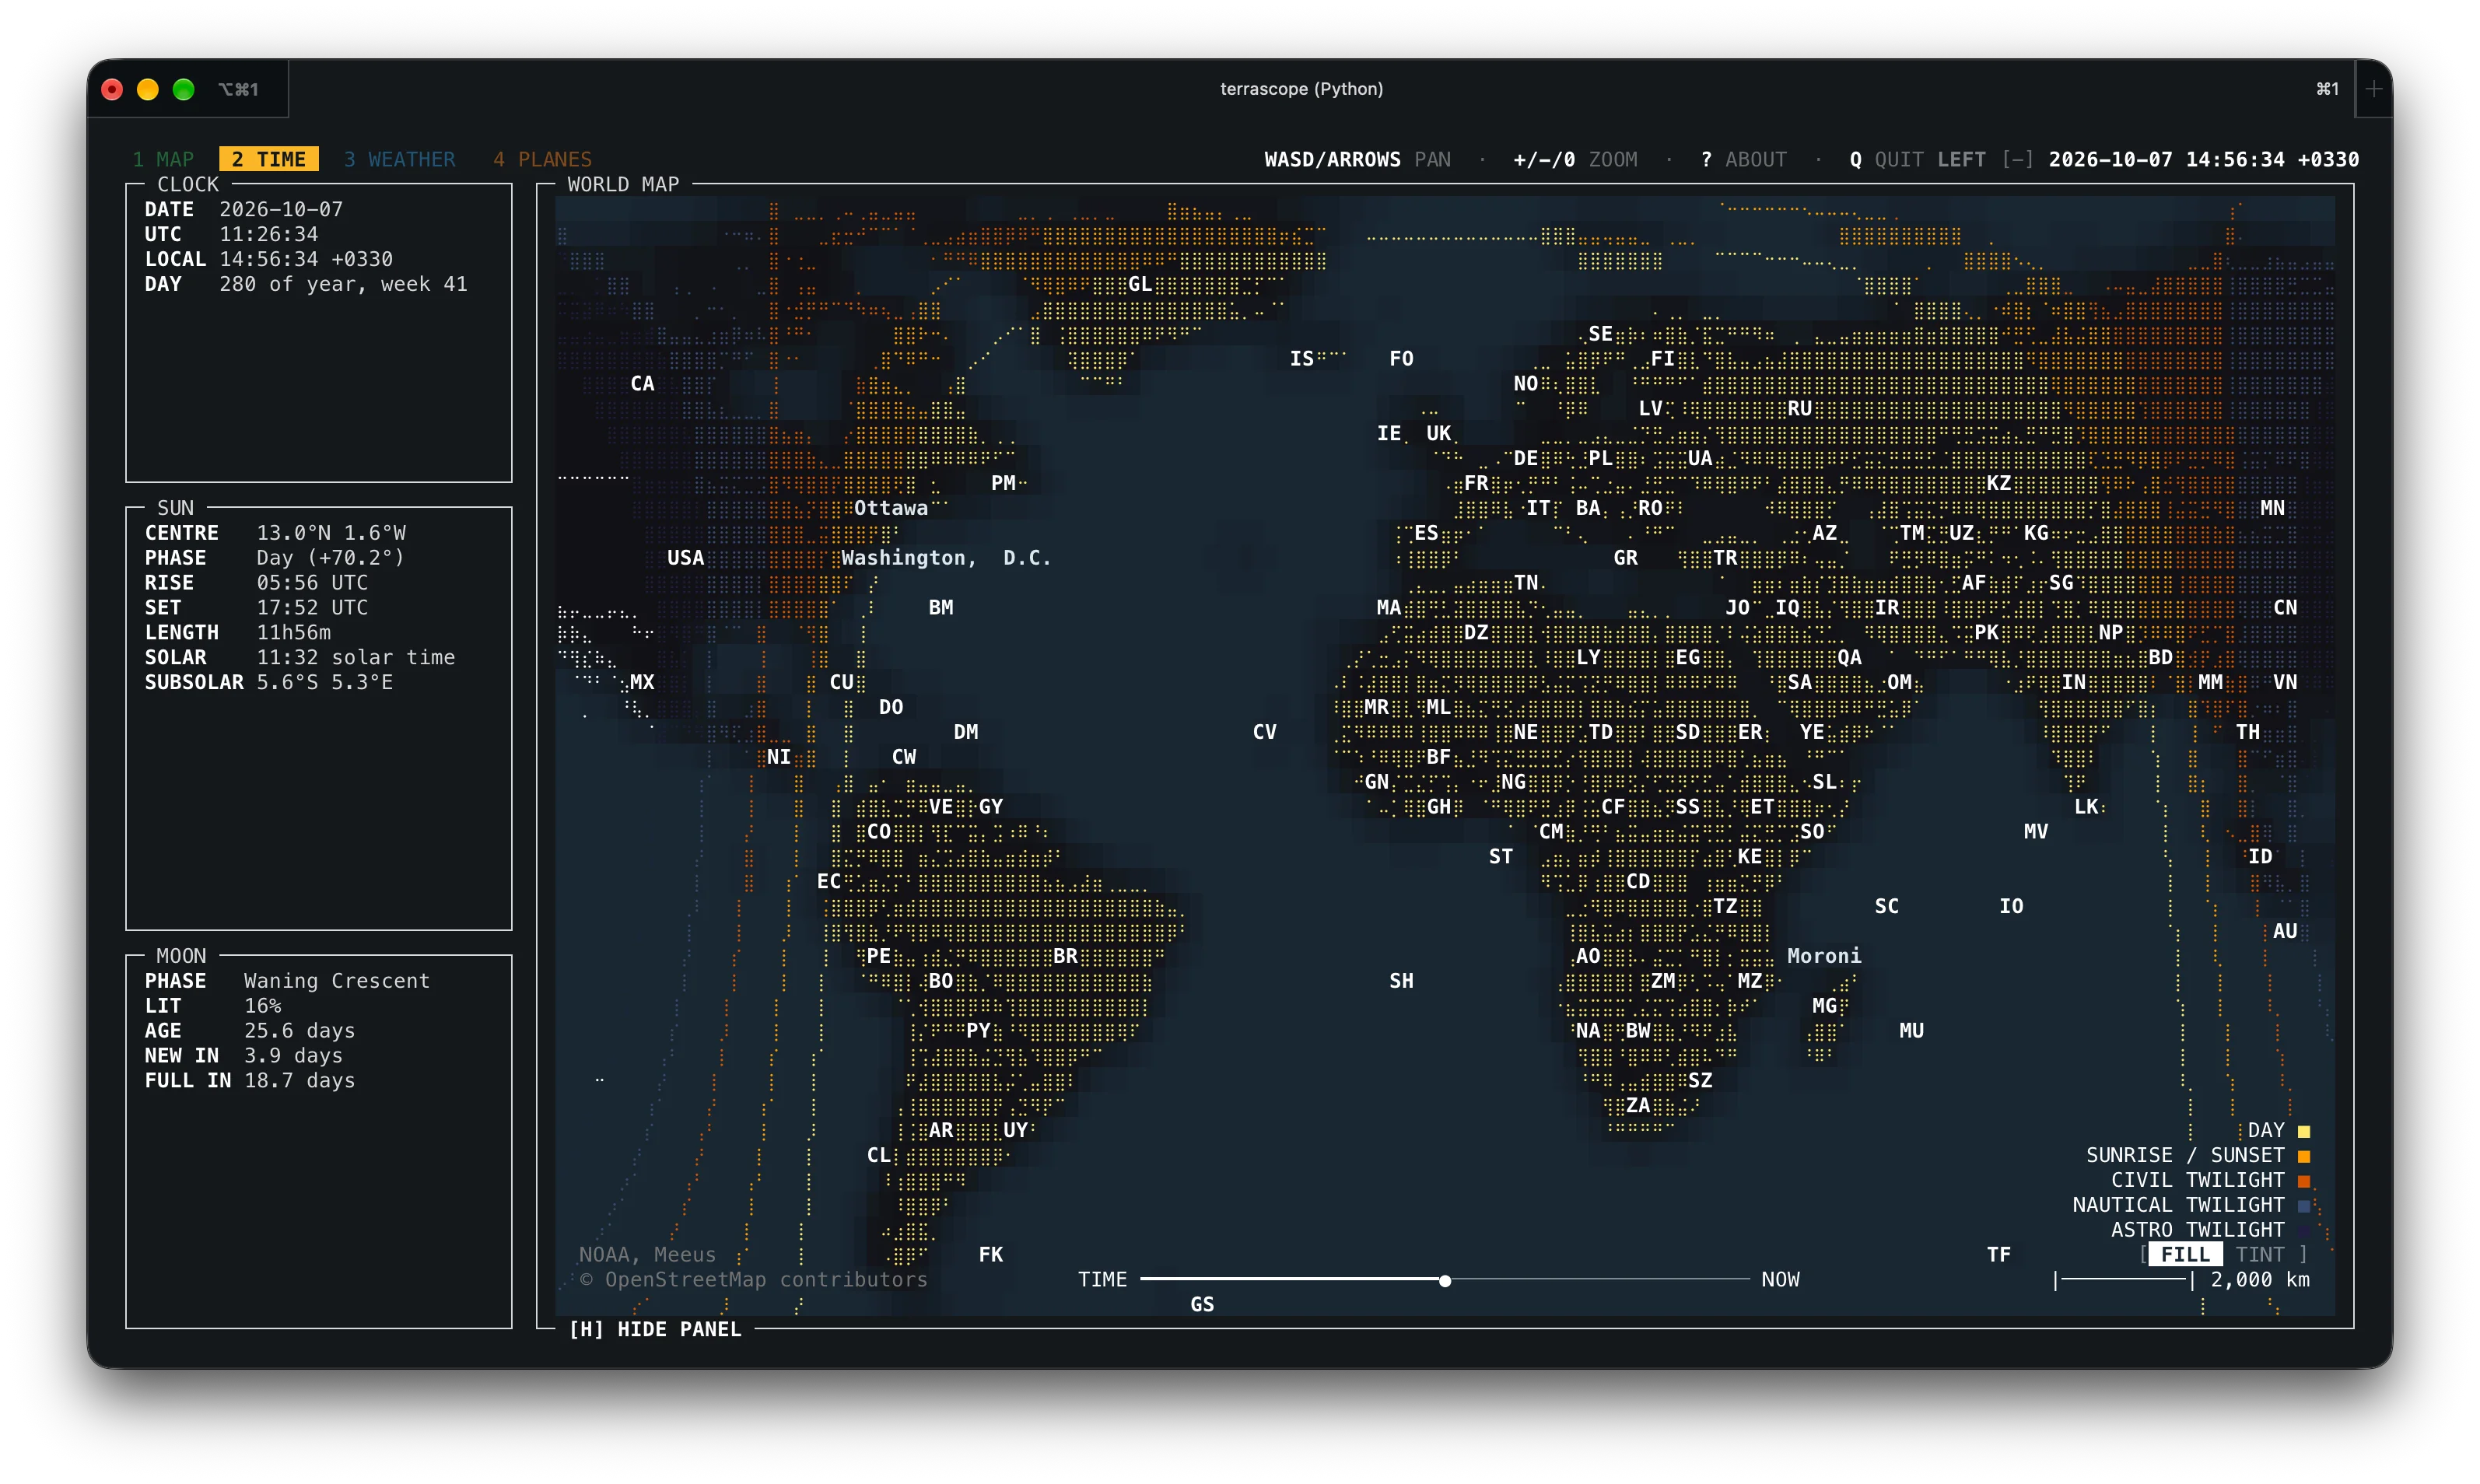Image resolution: width=2480 pixels, height=1484 pixels.
Task: Click the Q QUIT shortcut
Action: pos(1886,159)
